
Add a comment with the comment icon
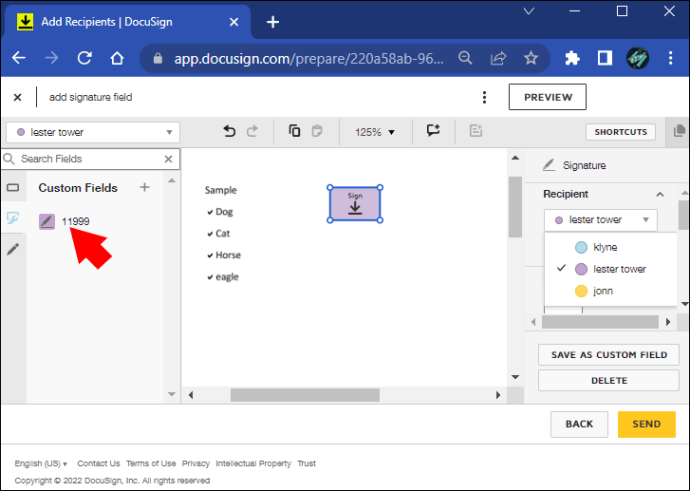[x=433, y=130]
